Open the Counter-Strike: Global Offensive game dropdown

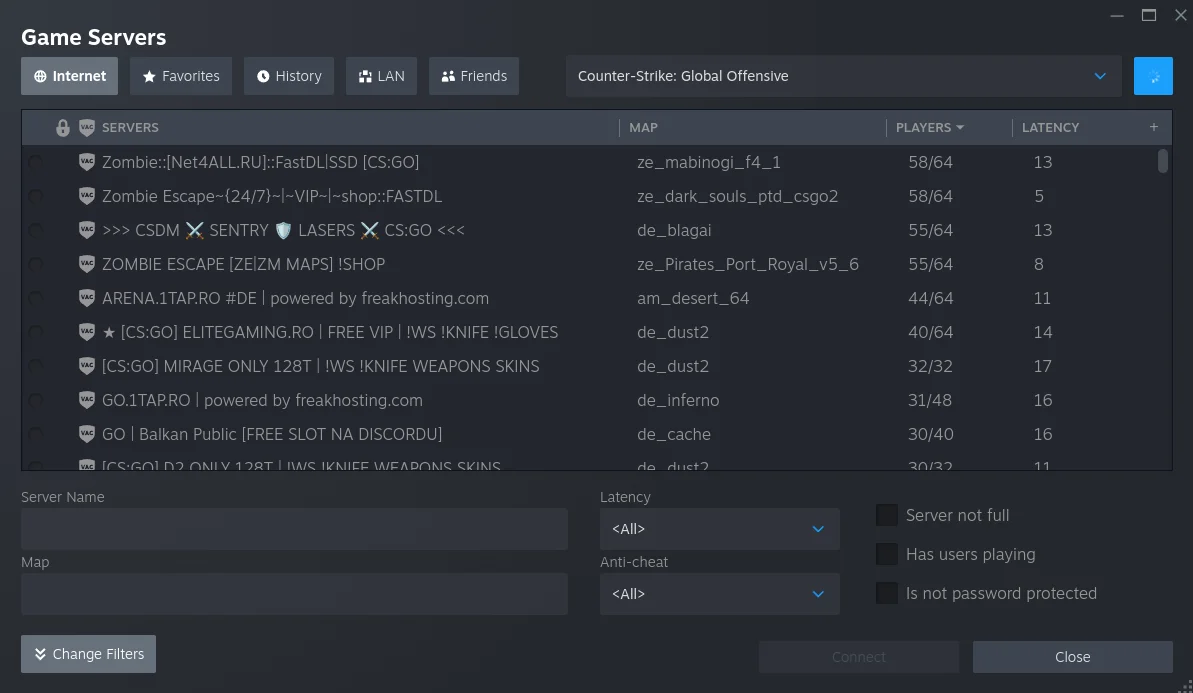click(x=843, y=75)
